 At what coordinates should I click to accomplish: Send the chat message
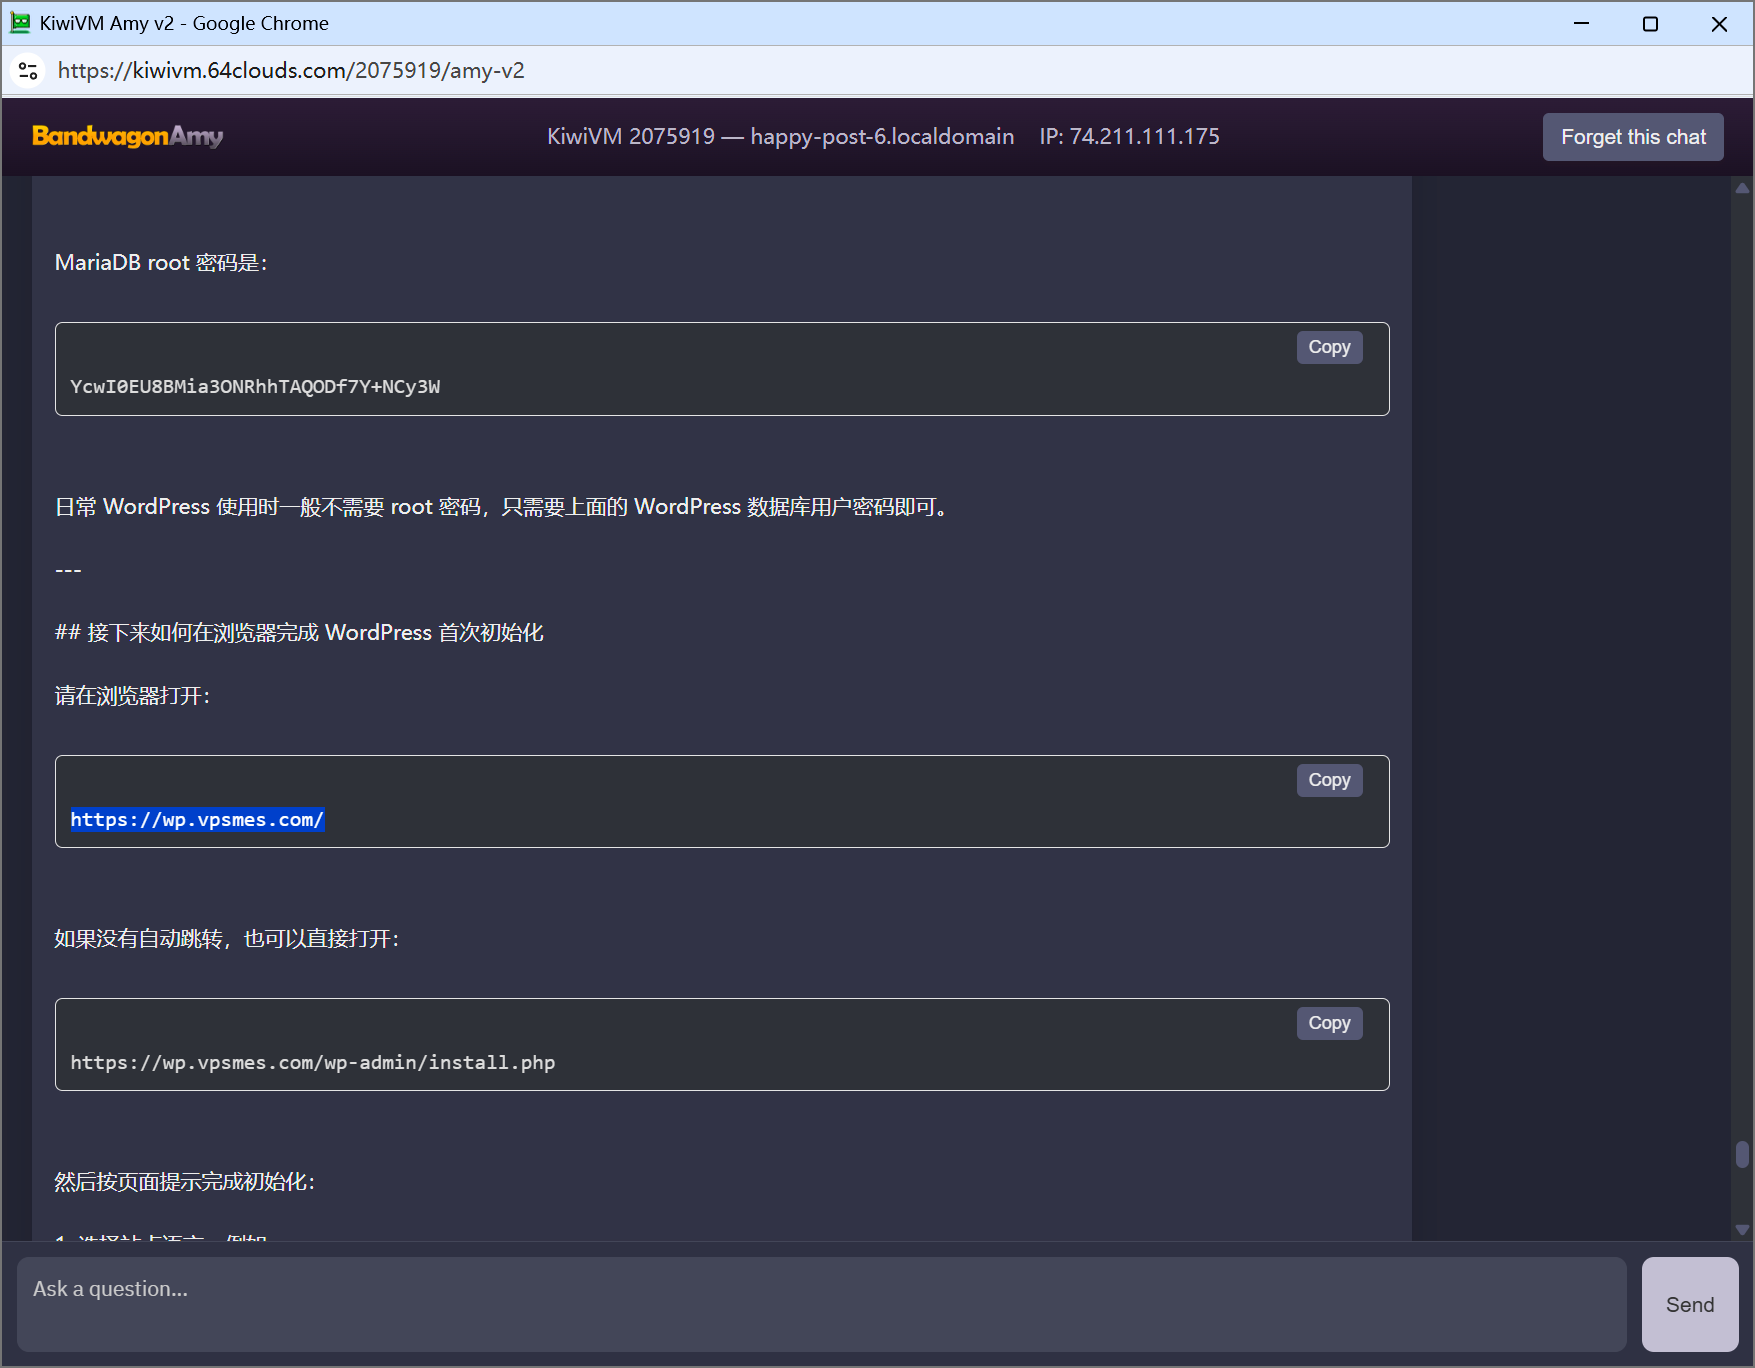[1690, 1304]
